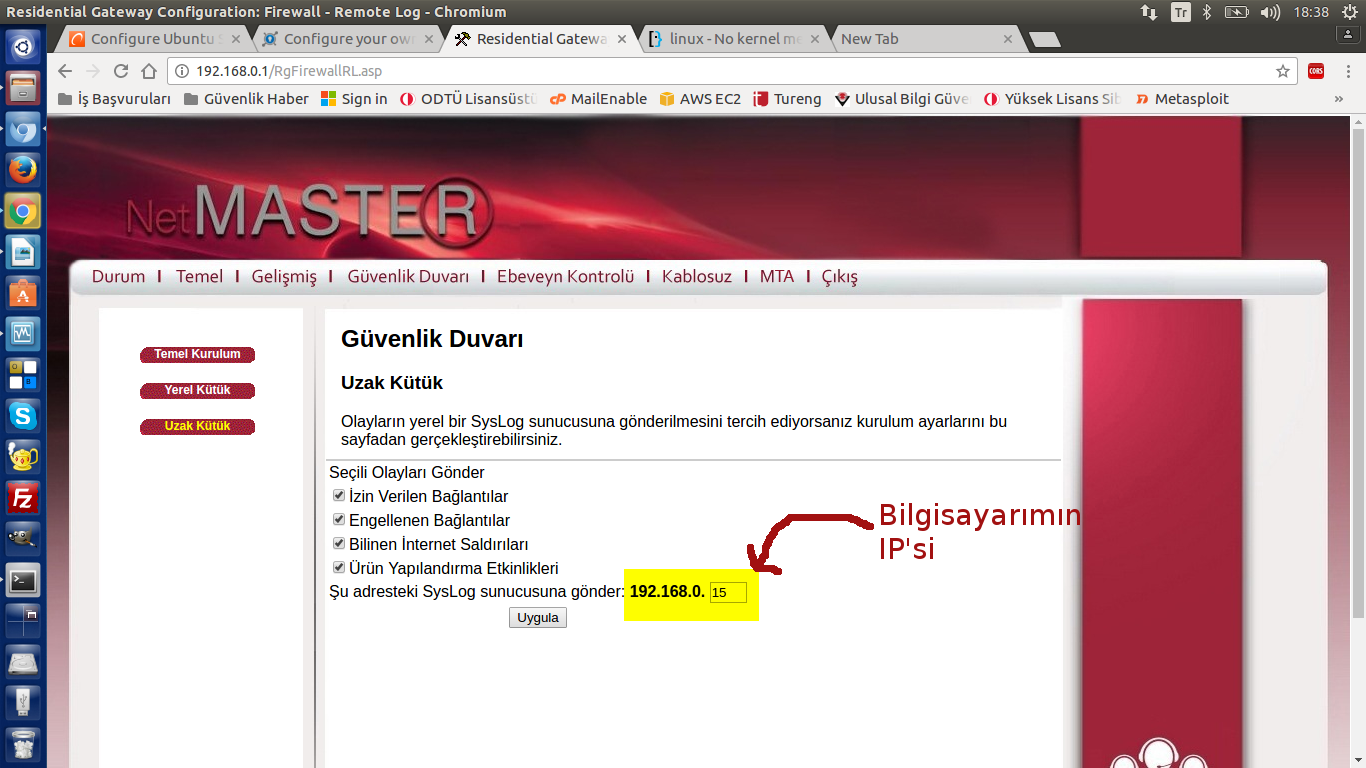The width and height of the screenshot is (1366, 768).
Task: Click the address bar URL
Action: click(x=289, y=71)
